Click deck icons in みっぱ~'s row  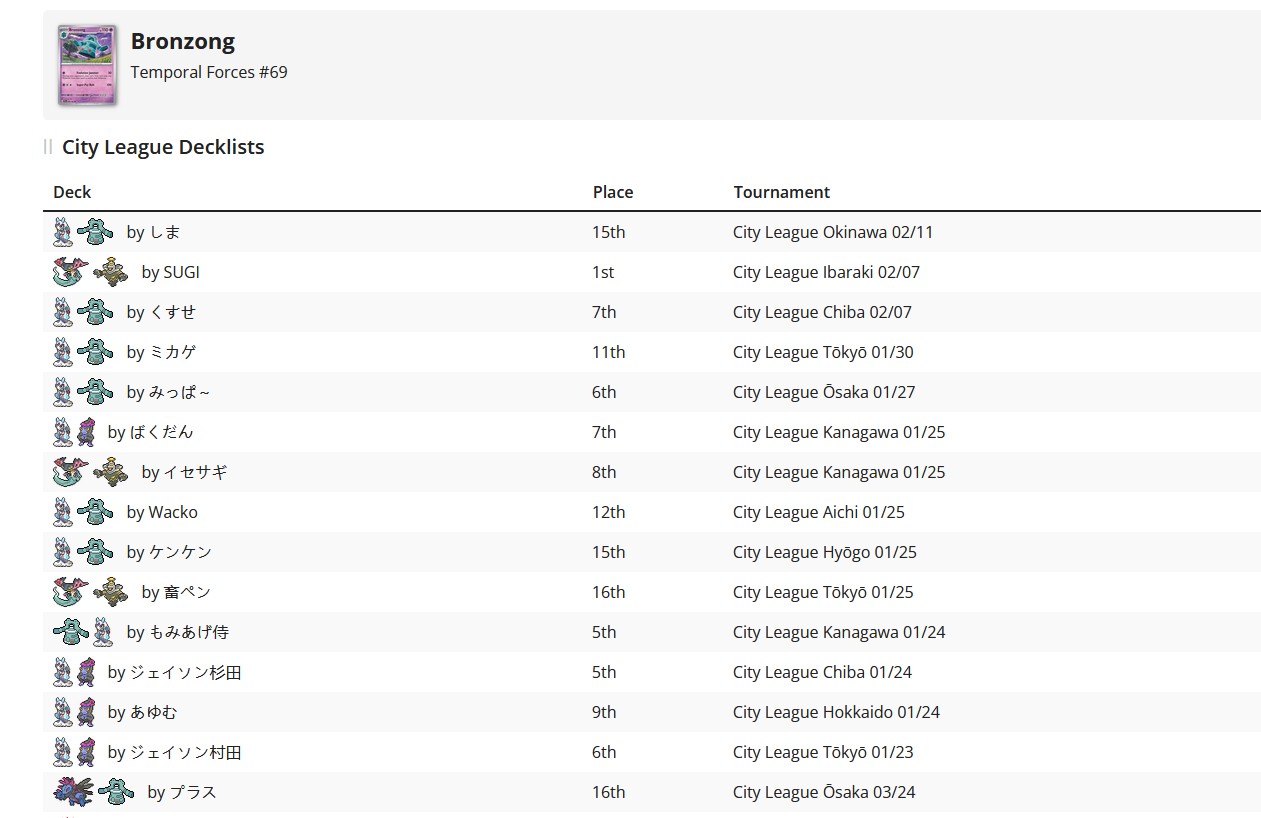click(x=83, y=392)
